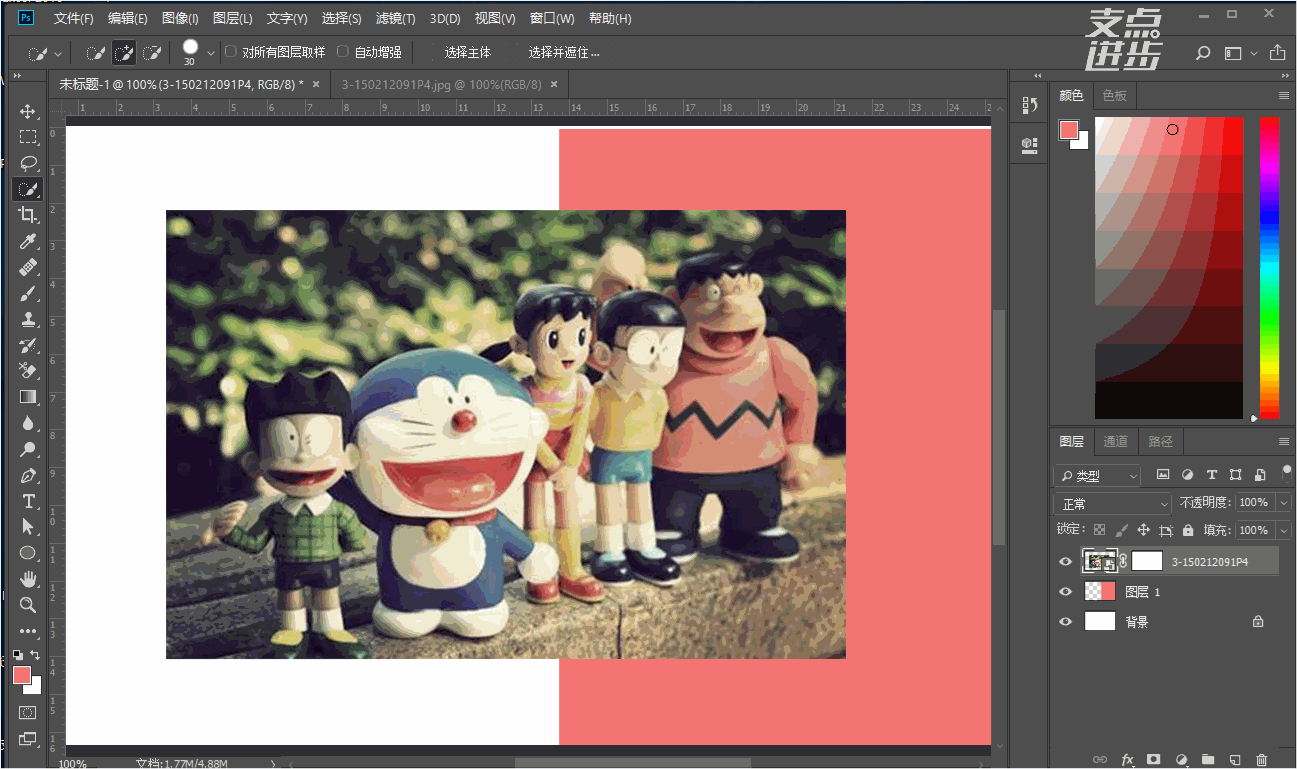Screen dimensions: 1297x769
Task: Select the Pen tool
Action: [x=28, y=475]
